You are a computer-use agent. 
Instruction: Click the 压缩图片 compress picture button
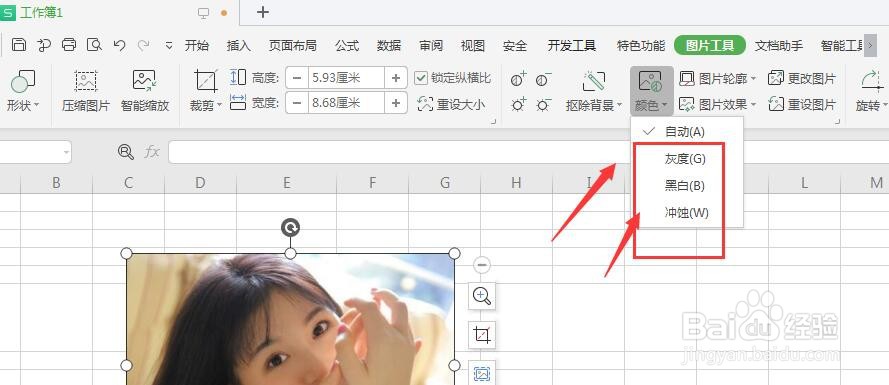86,91
